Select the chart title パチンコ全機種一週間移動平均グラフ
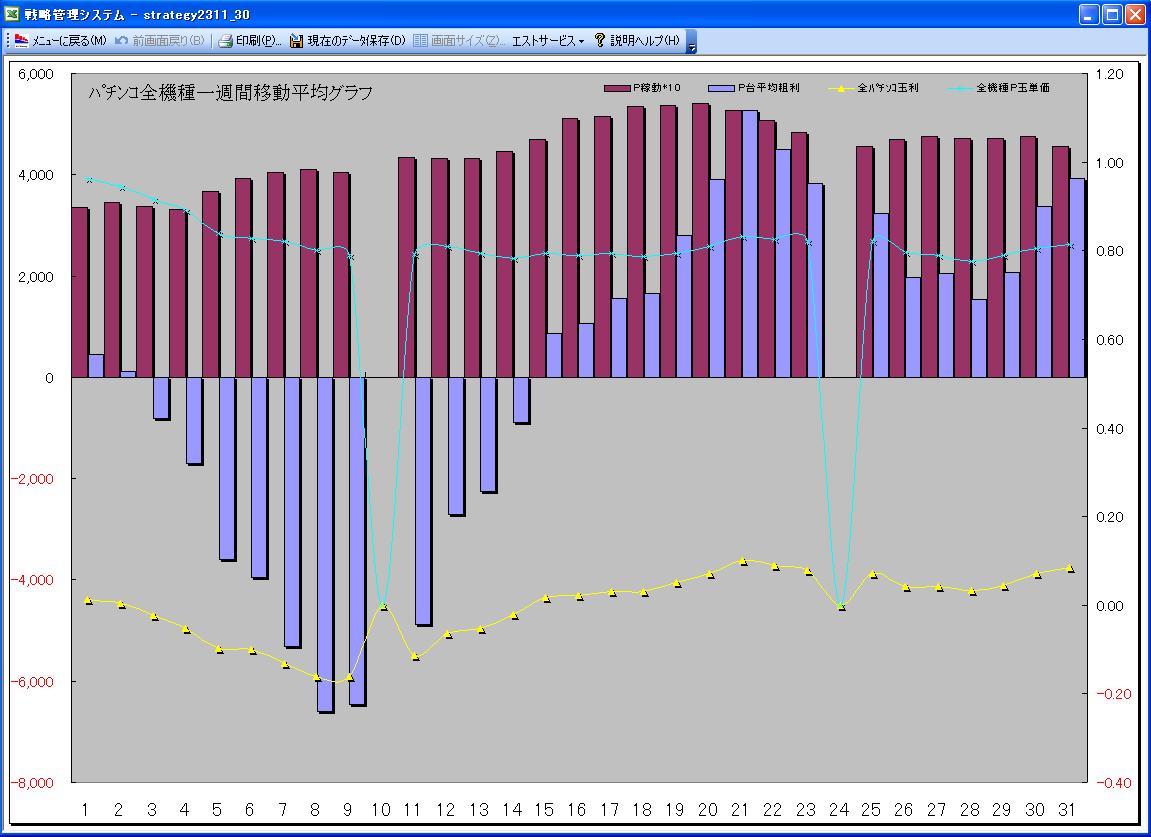The image size is (1151, 837). (x=230, y=93)
